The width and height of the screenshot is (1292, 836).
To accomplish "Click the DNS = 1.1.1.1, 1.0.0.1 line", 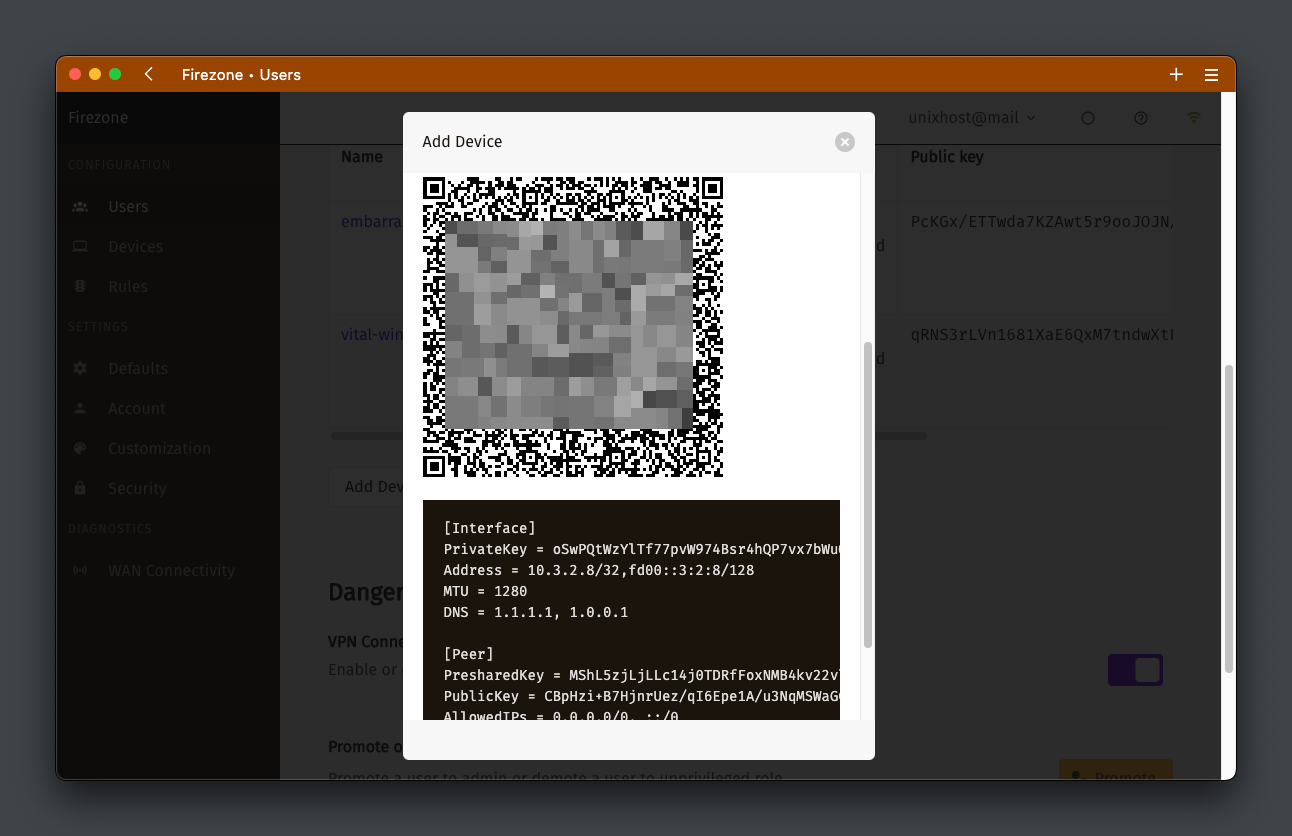I will (536, 612).
